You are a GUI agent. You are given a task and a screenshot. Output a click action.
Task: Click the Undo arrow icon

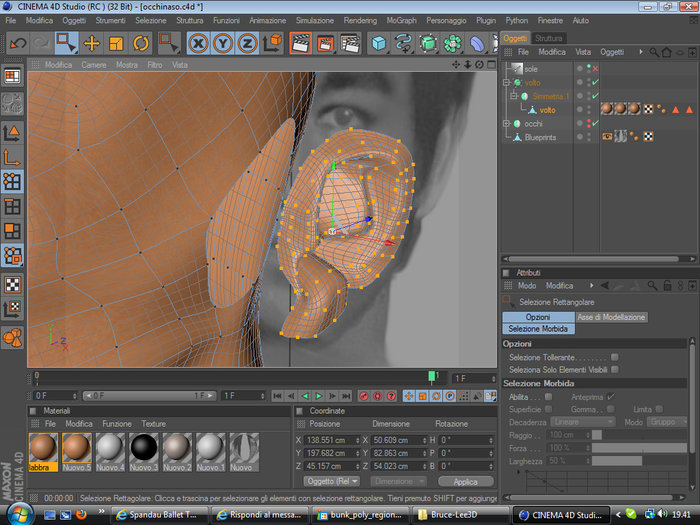18,44
